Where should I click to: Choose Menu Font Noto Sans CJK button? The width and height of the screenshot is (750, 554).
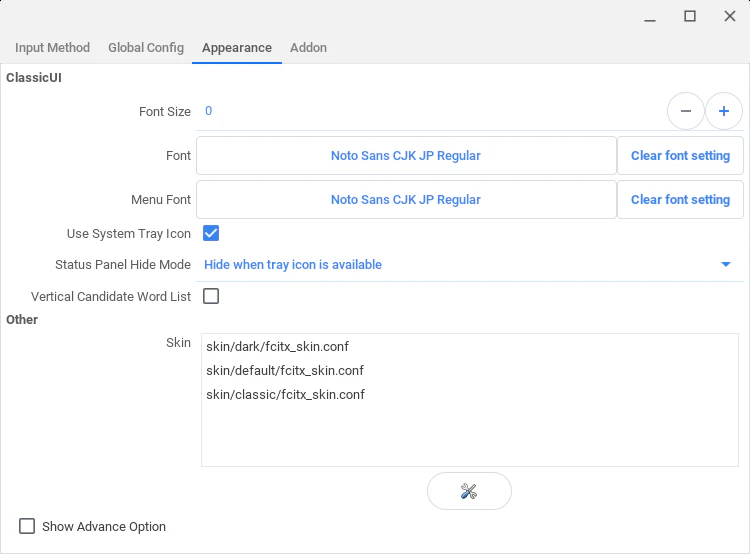(x=406, y=199)
